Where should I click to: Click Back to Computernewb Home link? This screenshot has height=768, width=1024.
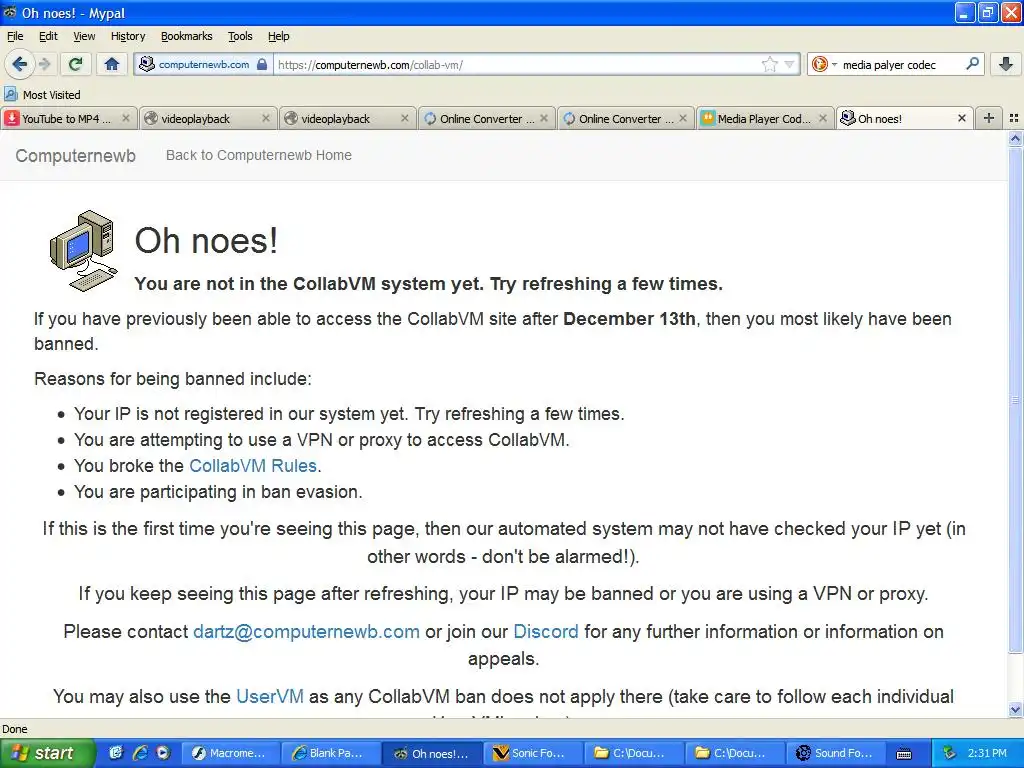tap(259, 155)
